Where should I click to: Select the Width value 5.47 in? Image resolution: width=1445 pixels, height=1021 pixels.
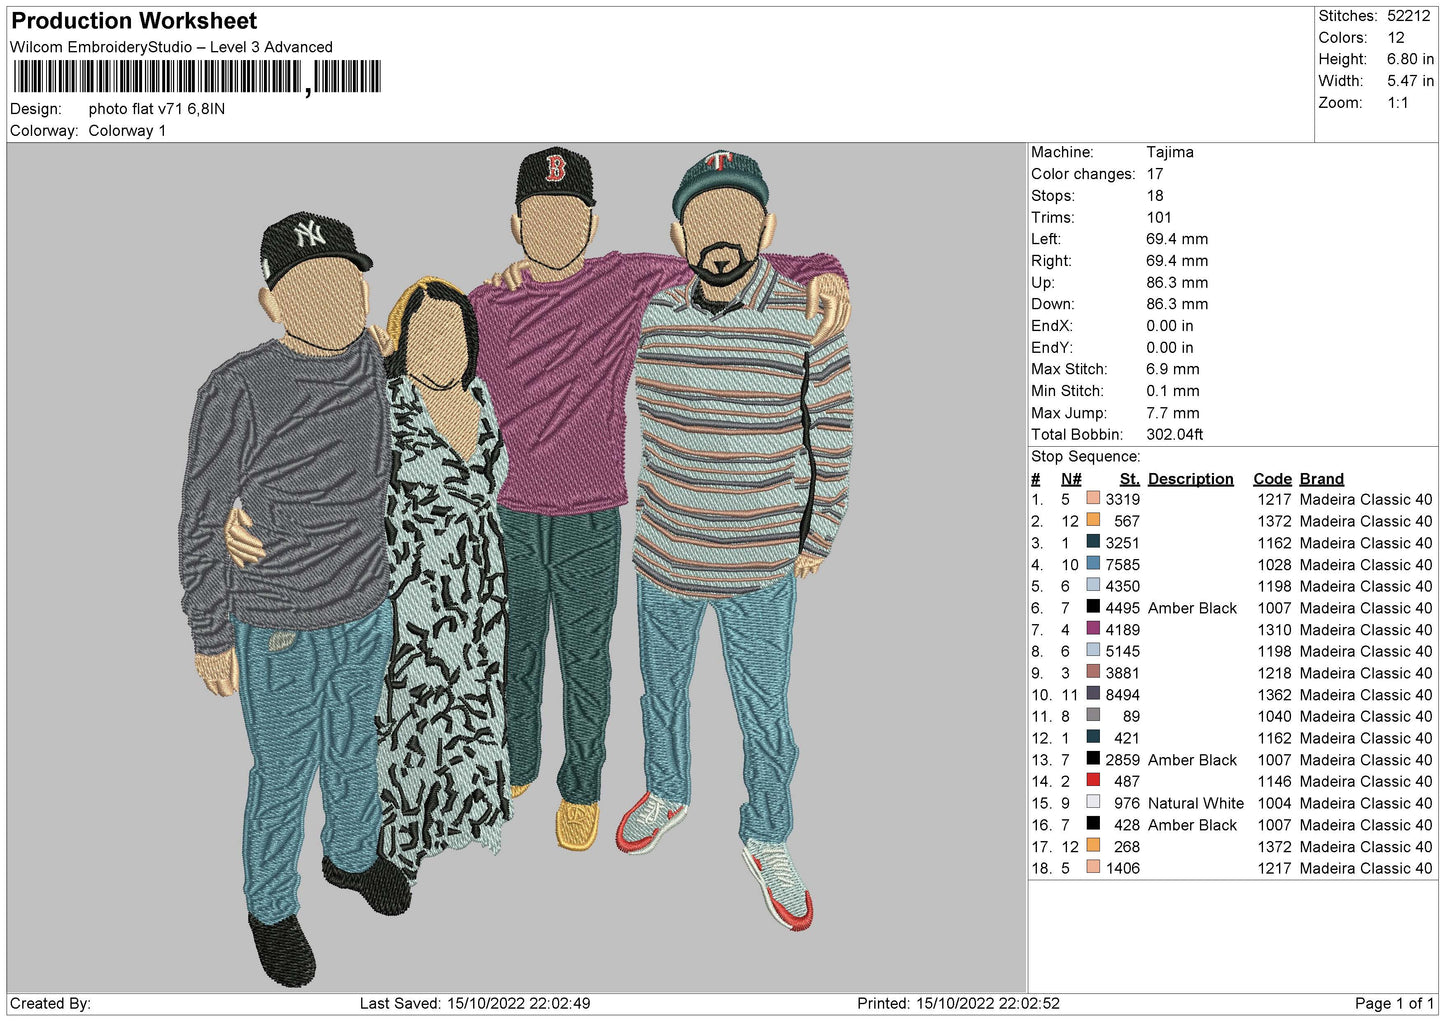1410,81
